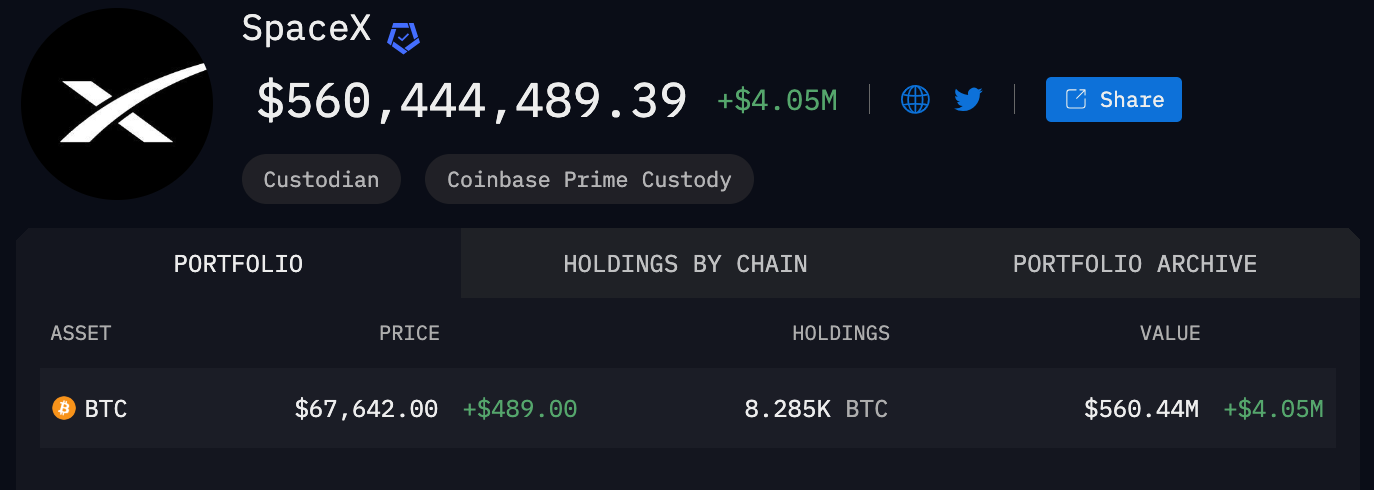The height and width of the screenshot is (490, 1374).
Task: Open the website globe icon
Action: coord(915,100)
